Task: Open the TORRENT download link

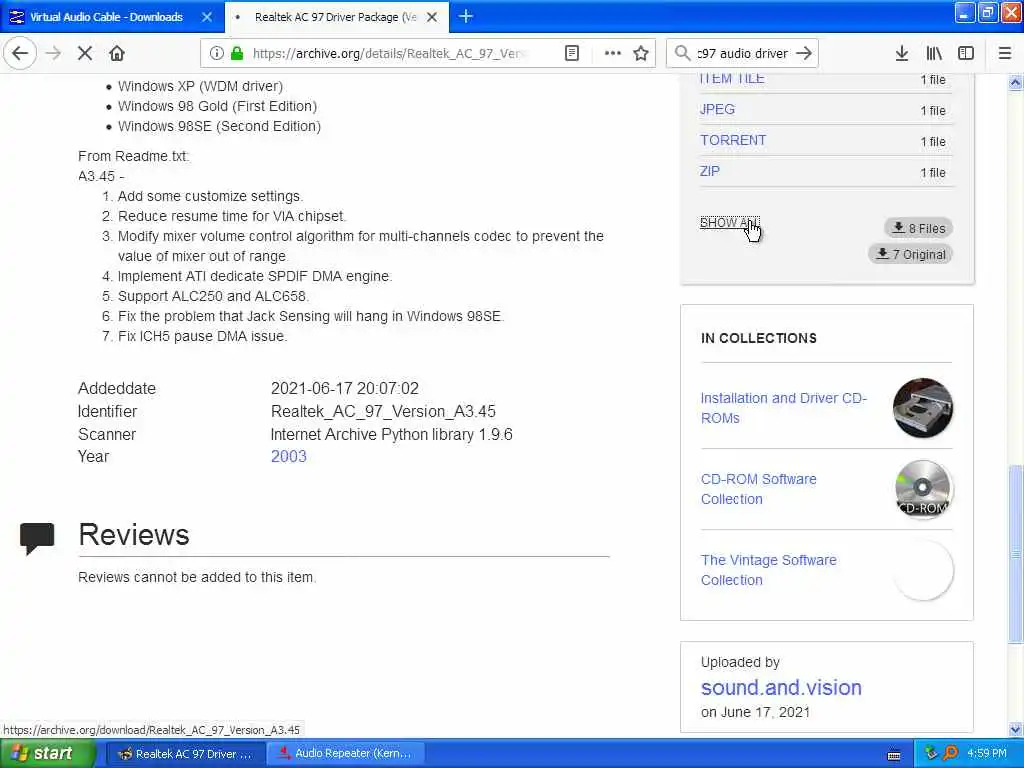Action: 733,140
